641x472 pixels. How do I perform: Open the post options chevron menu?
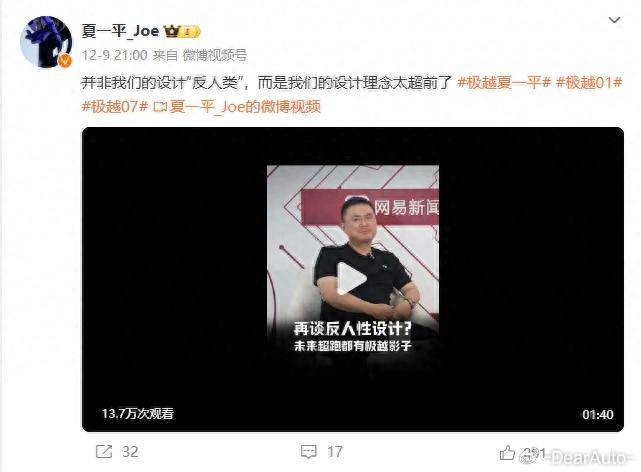click(614, 20)
